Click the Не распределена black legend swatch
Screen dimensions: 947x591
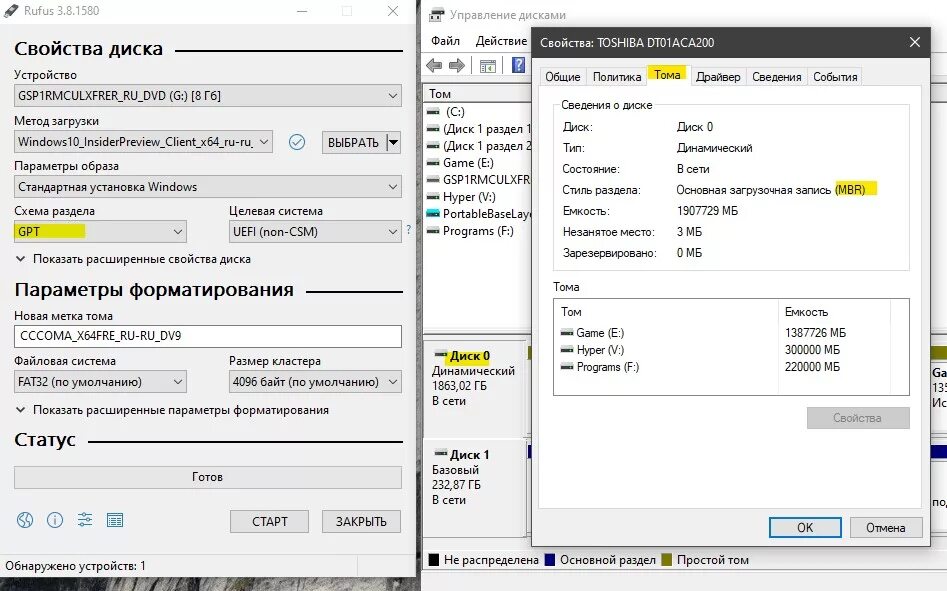pyautogui.click(x=434, y=560)
